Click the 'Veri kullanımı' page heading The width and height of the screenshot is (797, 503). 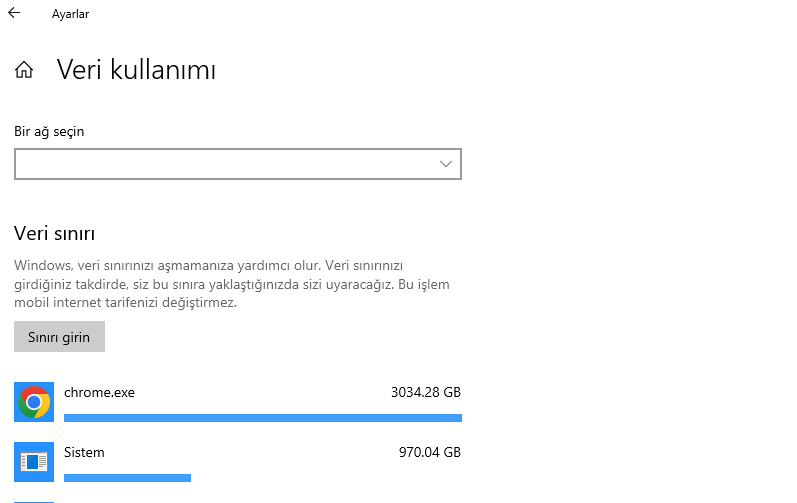(x=136, y=70)
